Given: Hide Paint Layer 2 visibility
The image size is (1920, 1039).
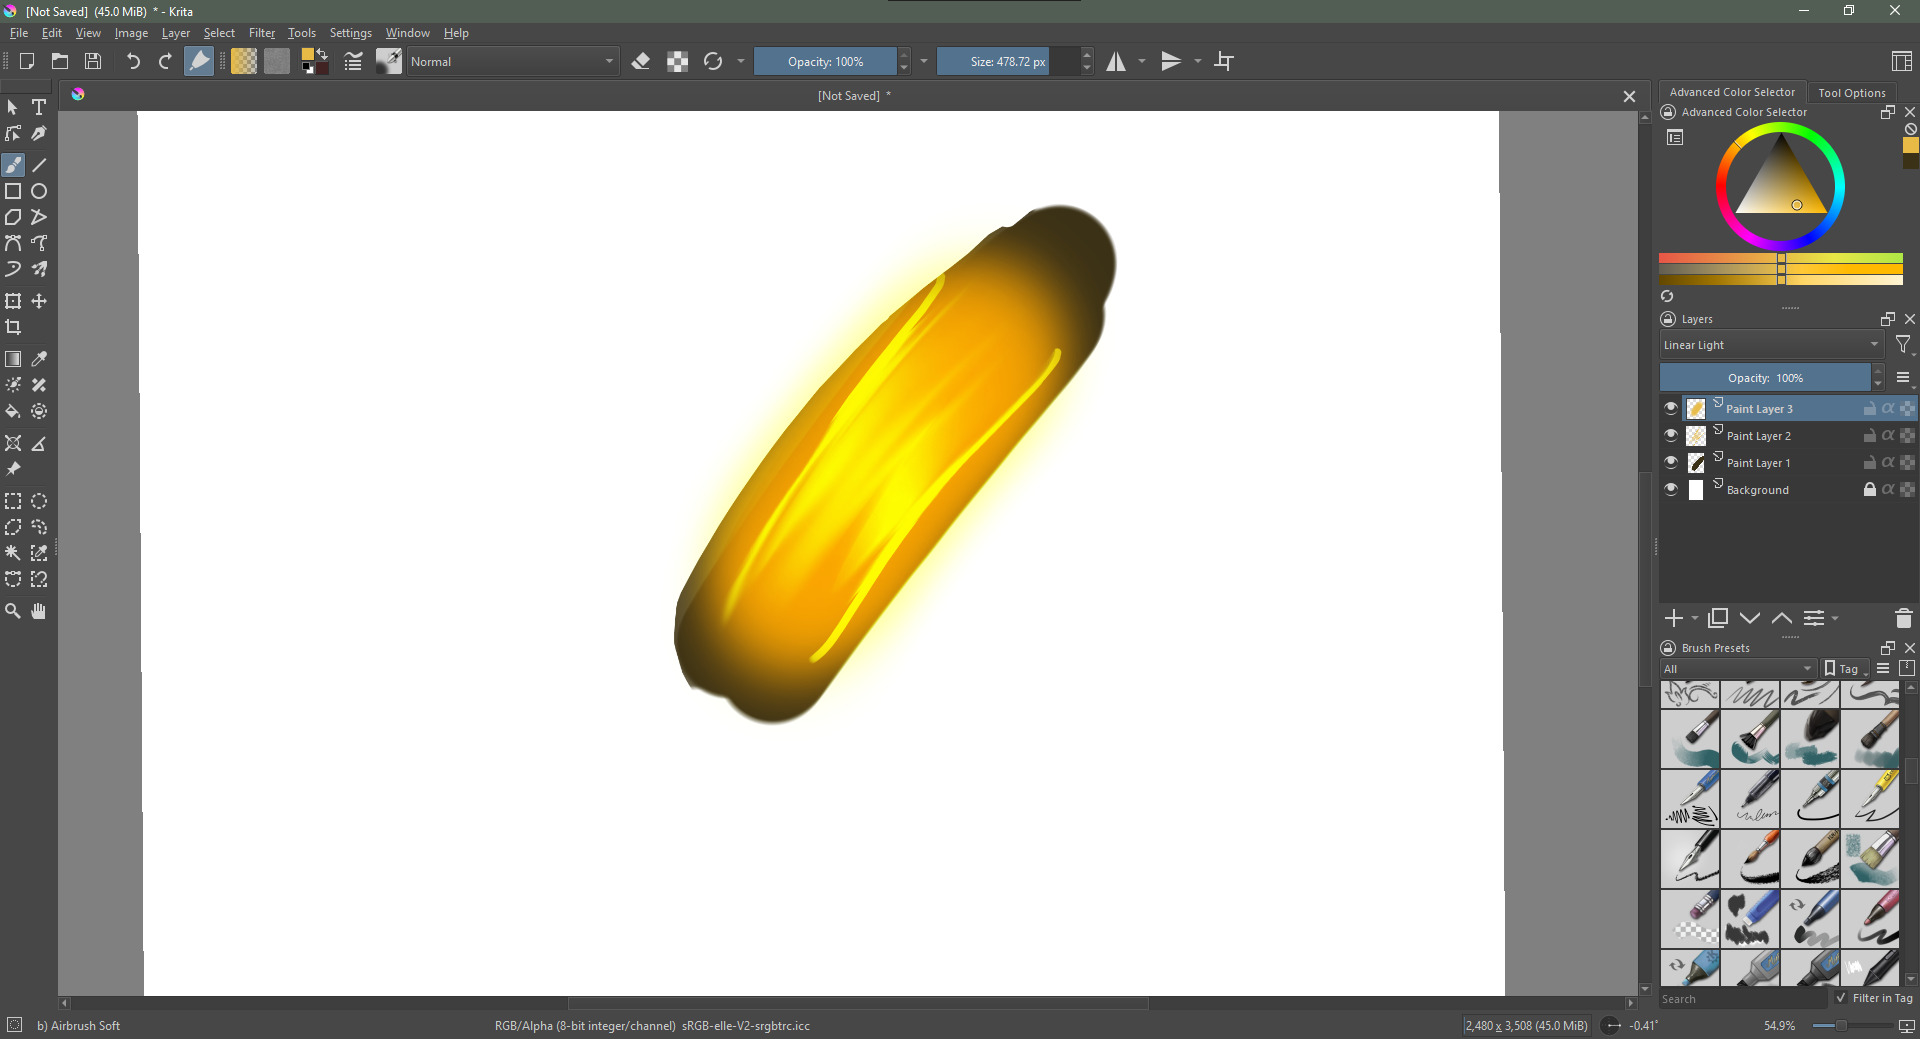Looking at the screenshot, I should click(1670, 435).
